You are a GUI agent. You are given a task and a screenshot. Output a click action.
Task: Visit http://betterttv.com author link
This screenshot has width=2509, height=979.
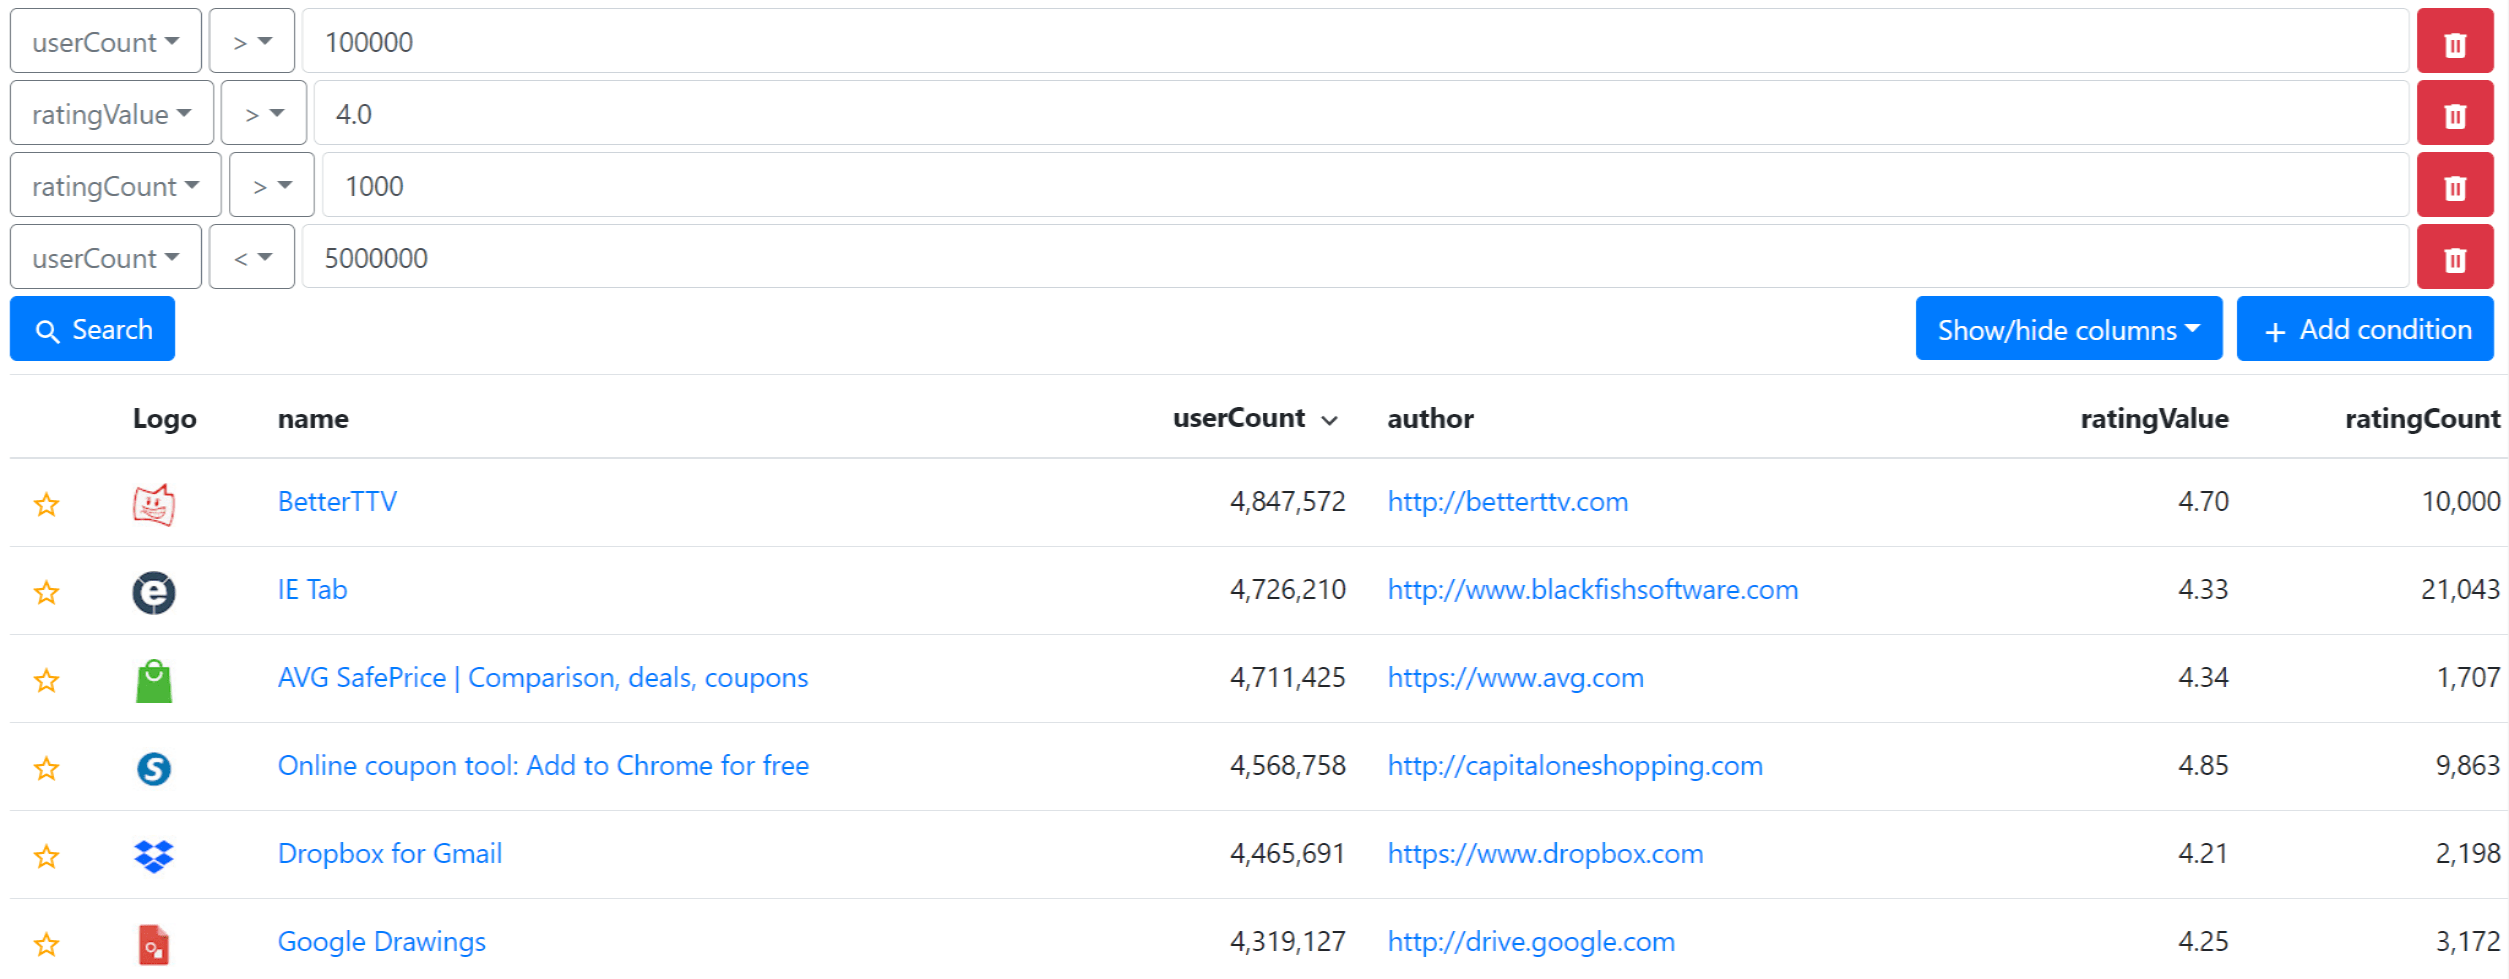pyautogui.click(x=1508, y=501)
